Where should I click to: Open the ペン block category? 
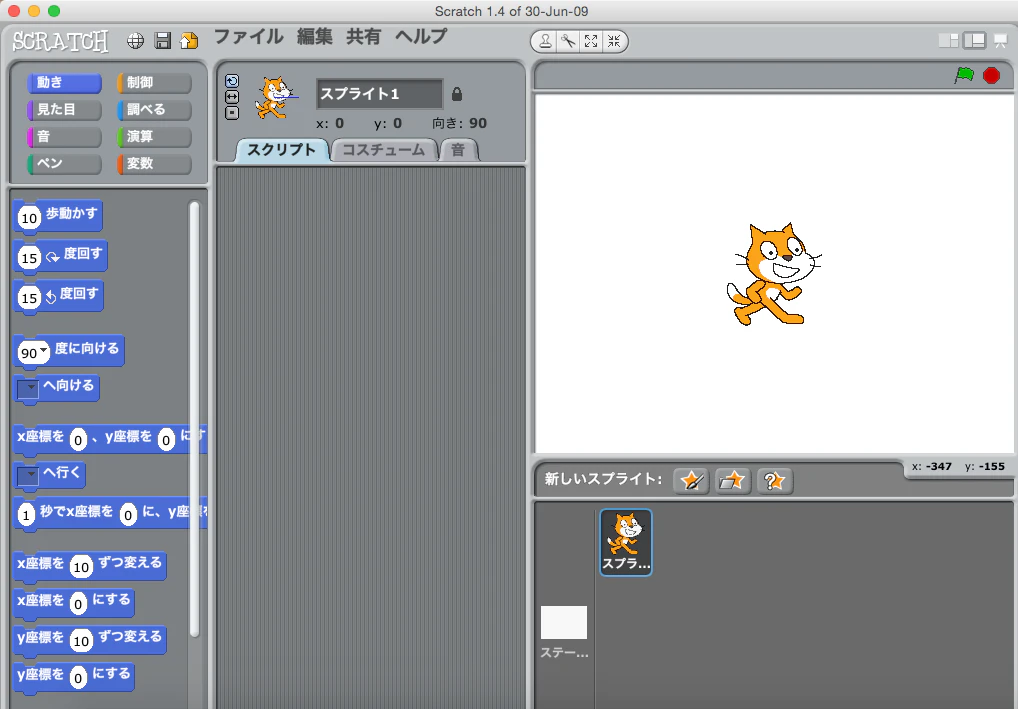64,164
